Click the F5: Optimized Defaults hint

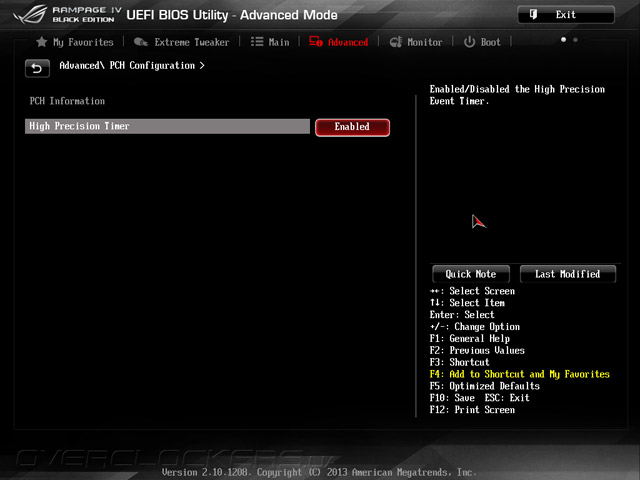[484, 386]
